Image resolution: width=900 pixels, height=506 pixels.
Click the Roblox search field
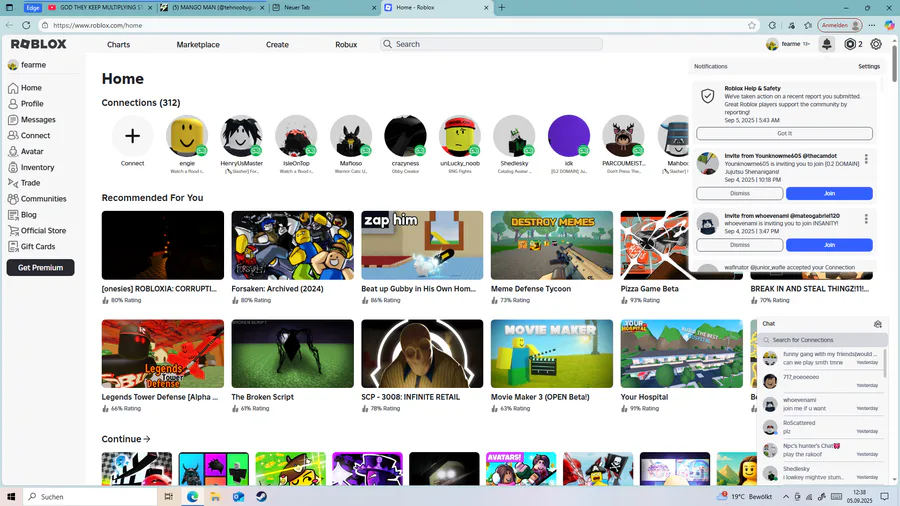pos(491,44)
